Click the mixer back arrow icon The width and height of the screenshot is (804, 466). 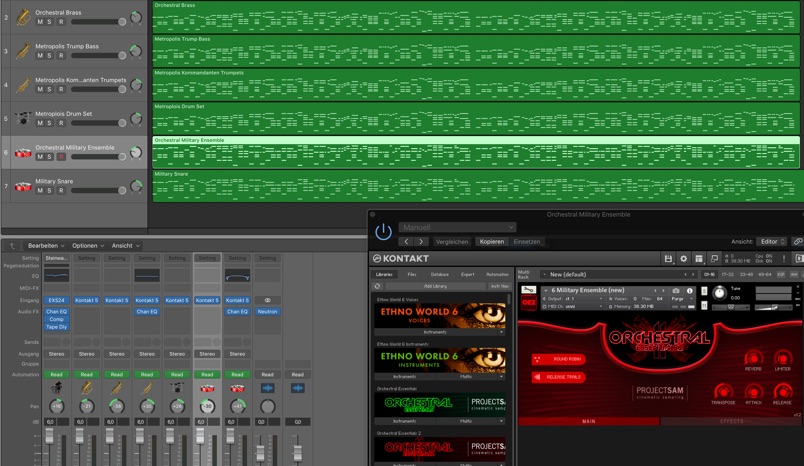[x=12, y=246]
